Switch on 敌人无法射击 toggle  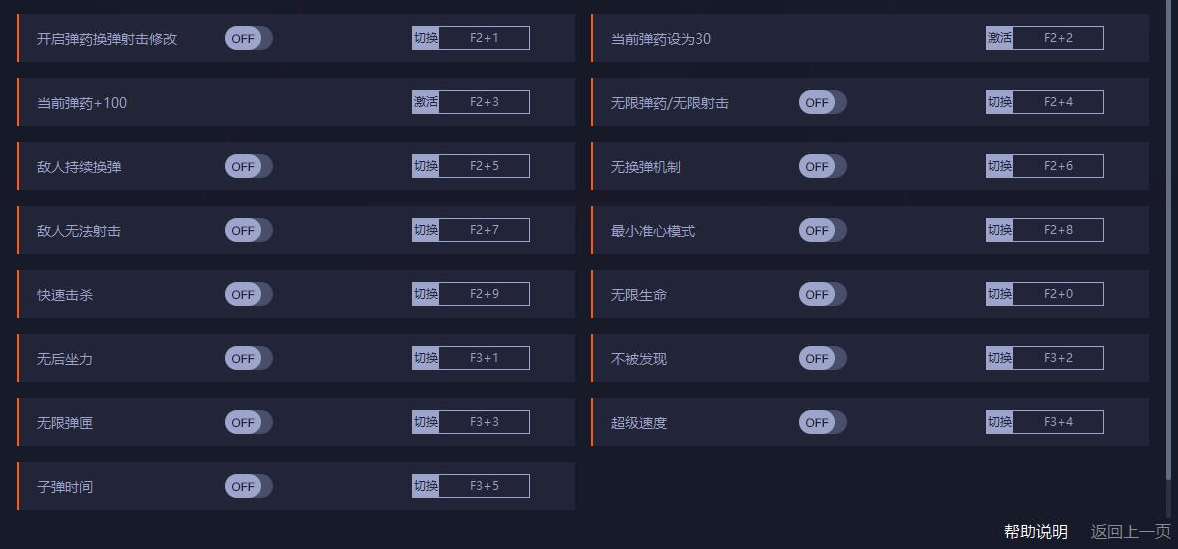pyautogui.click(x=248, y=230)
